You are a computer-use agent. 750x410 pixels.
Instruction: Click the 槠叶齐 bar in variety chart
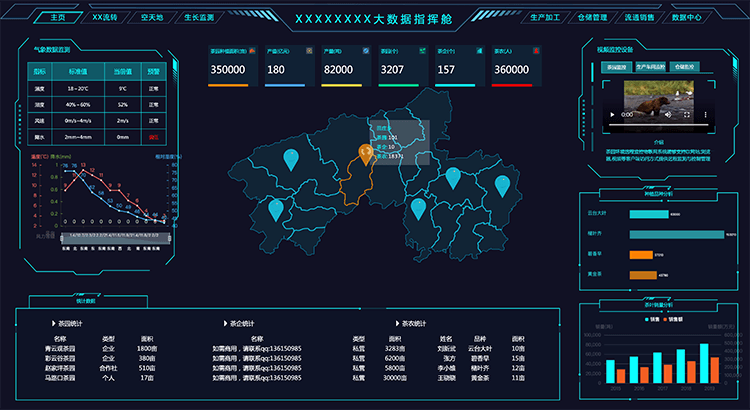[x=677, y=234]
